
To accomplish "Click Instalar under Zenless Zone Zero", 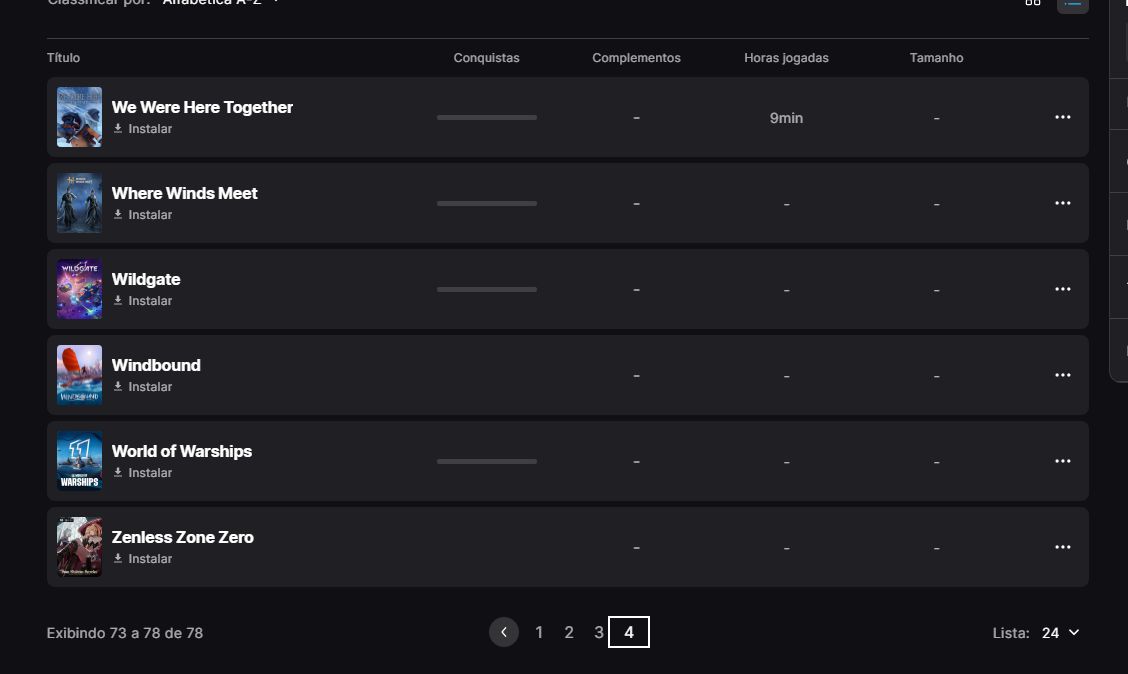I will pyautogui.click(x=143, y=559).
